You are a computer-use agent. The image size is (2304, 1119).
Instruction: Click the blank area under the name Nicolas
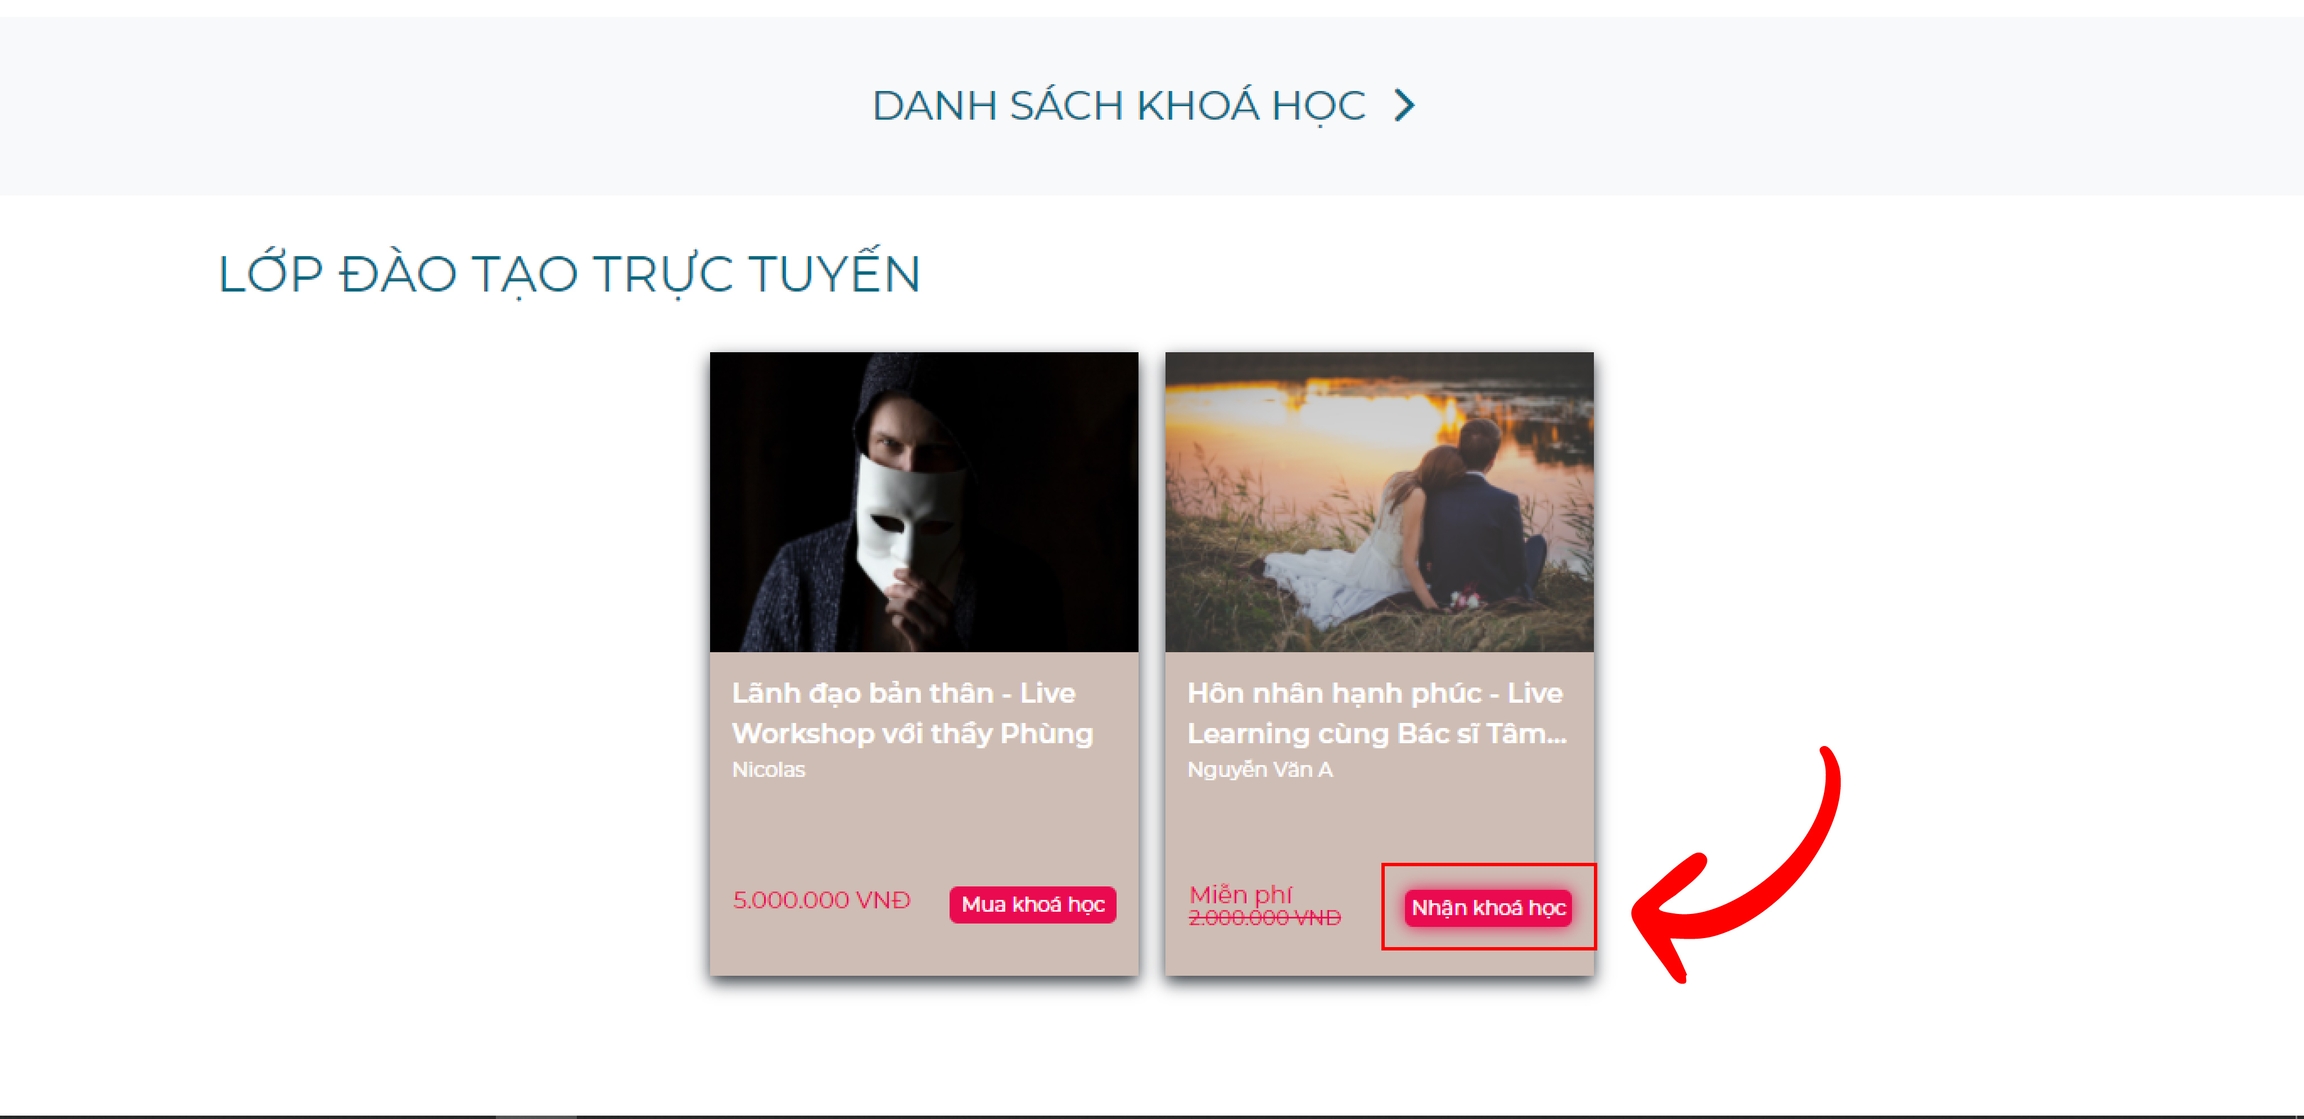pos(924,830)
